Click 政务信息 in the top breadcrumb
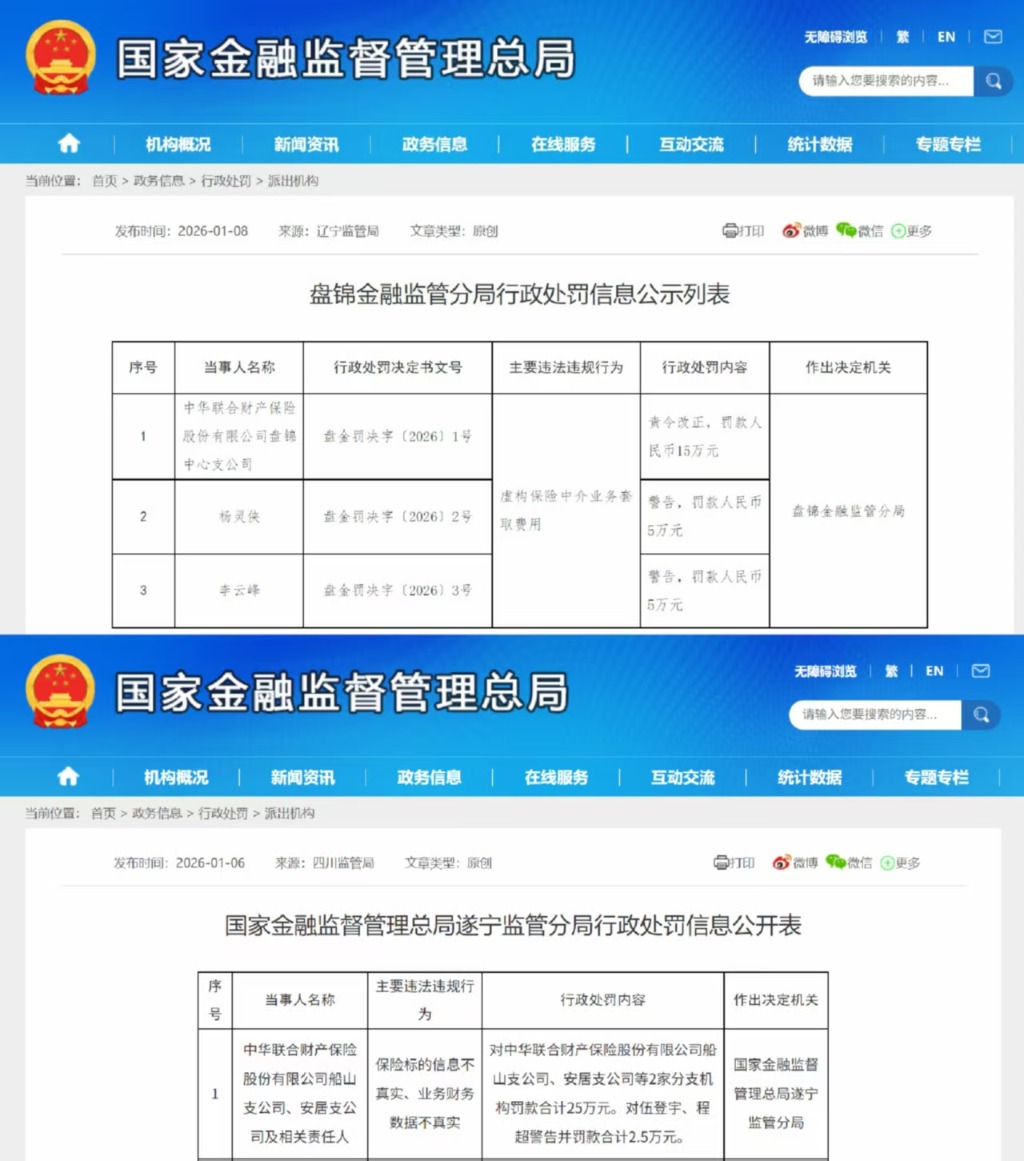The image size is (1024, 1161). coord(158,181)
